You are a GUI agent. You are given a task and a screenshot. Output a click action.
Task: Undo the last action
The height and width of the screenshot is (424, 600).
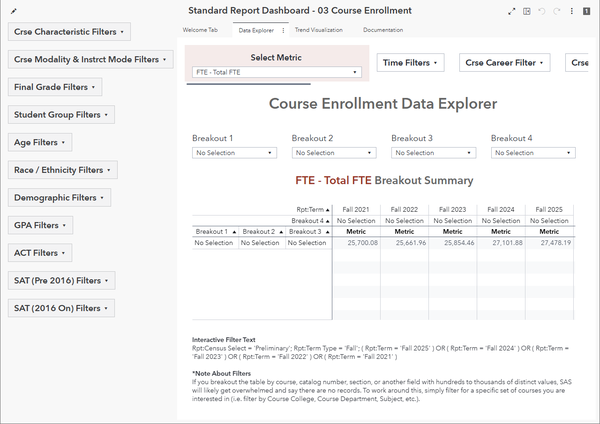click(x=541, y=11)
